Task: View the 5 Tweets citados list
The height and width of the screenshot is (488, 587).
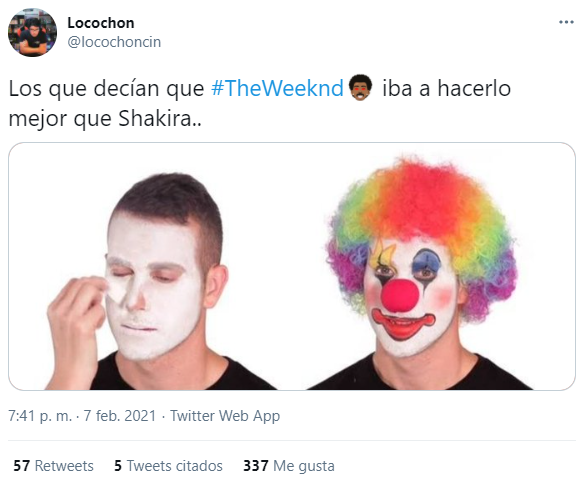Action: point(168,466)
